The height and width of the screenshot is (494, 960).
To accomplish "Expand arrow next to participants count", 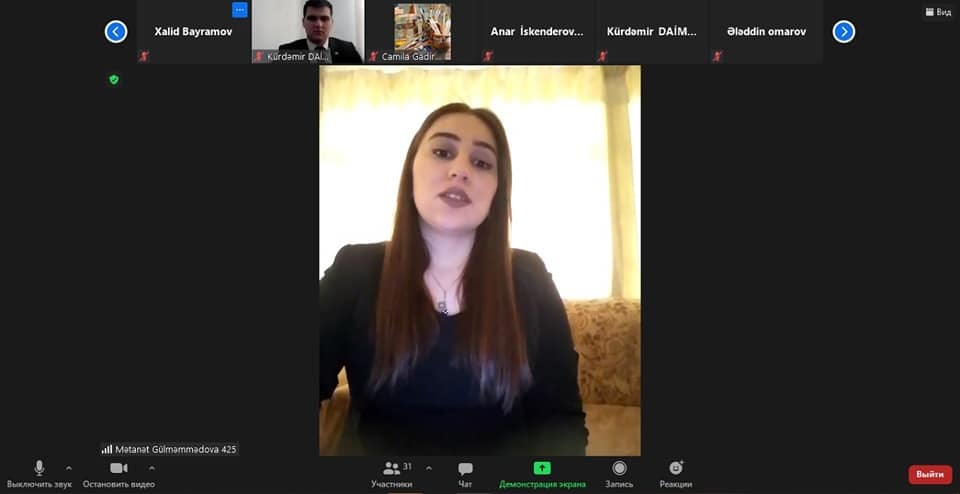I will 429,468.
